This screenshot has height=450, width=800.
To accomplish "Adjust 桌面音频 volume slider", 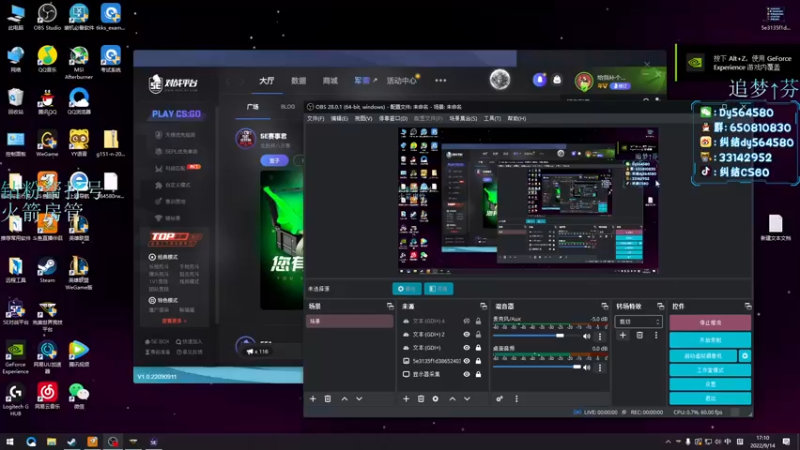I will pos(536,367).
